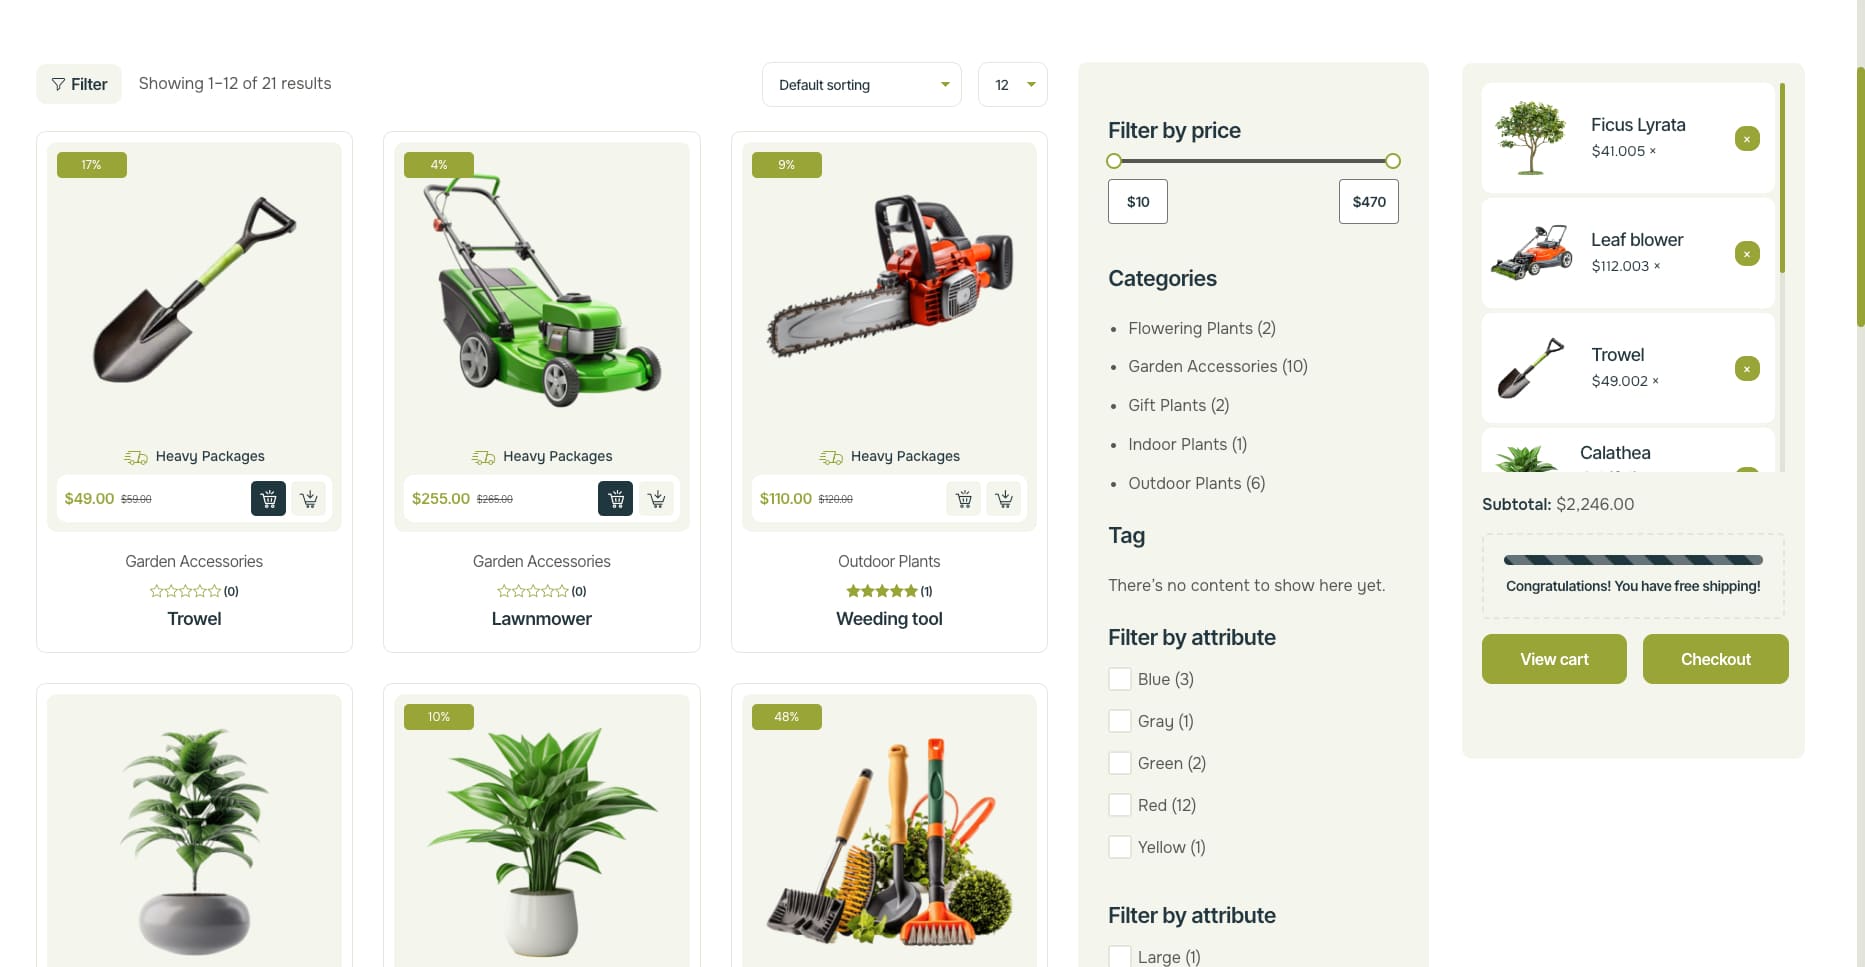The width and height of the screenshot is (1865, 967).
Task: Open the products-per-page dropdown showing 12
Action: tap(1013, 85)
